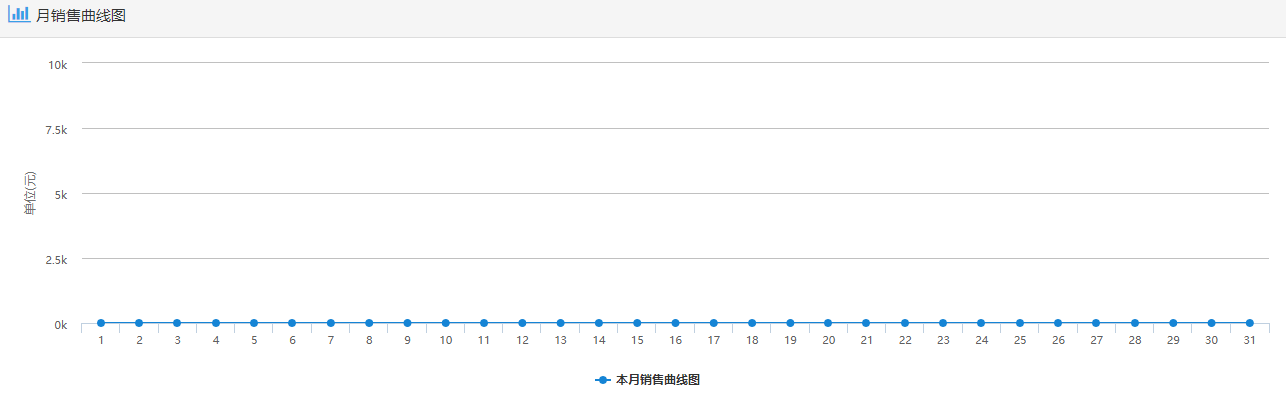Toggle the 本月销售曲线图 legend series
The height and width of the screenshot is (395, 1286).
(x=647, y=380)
